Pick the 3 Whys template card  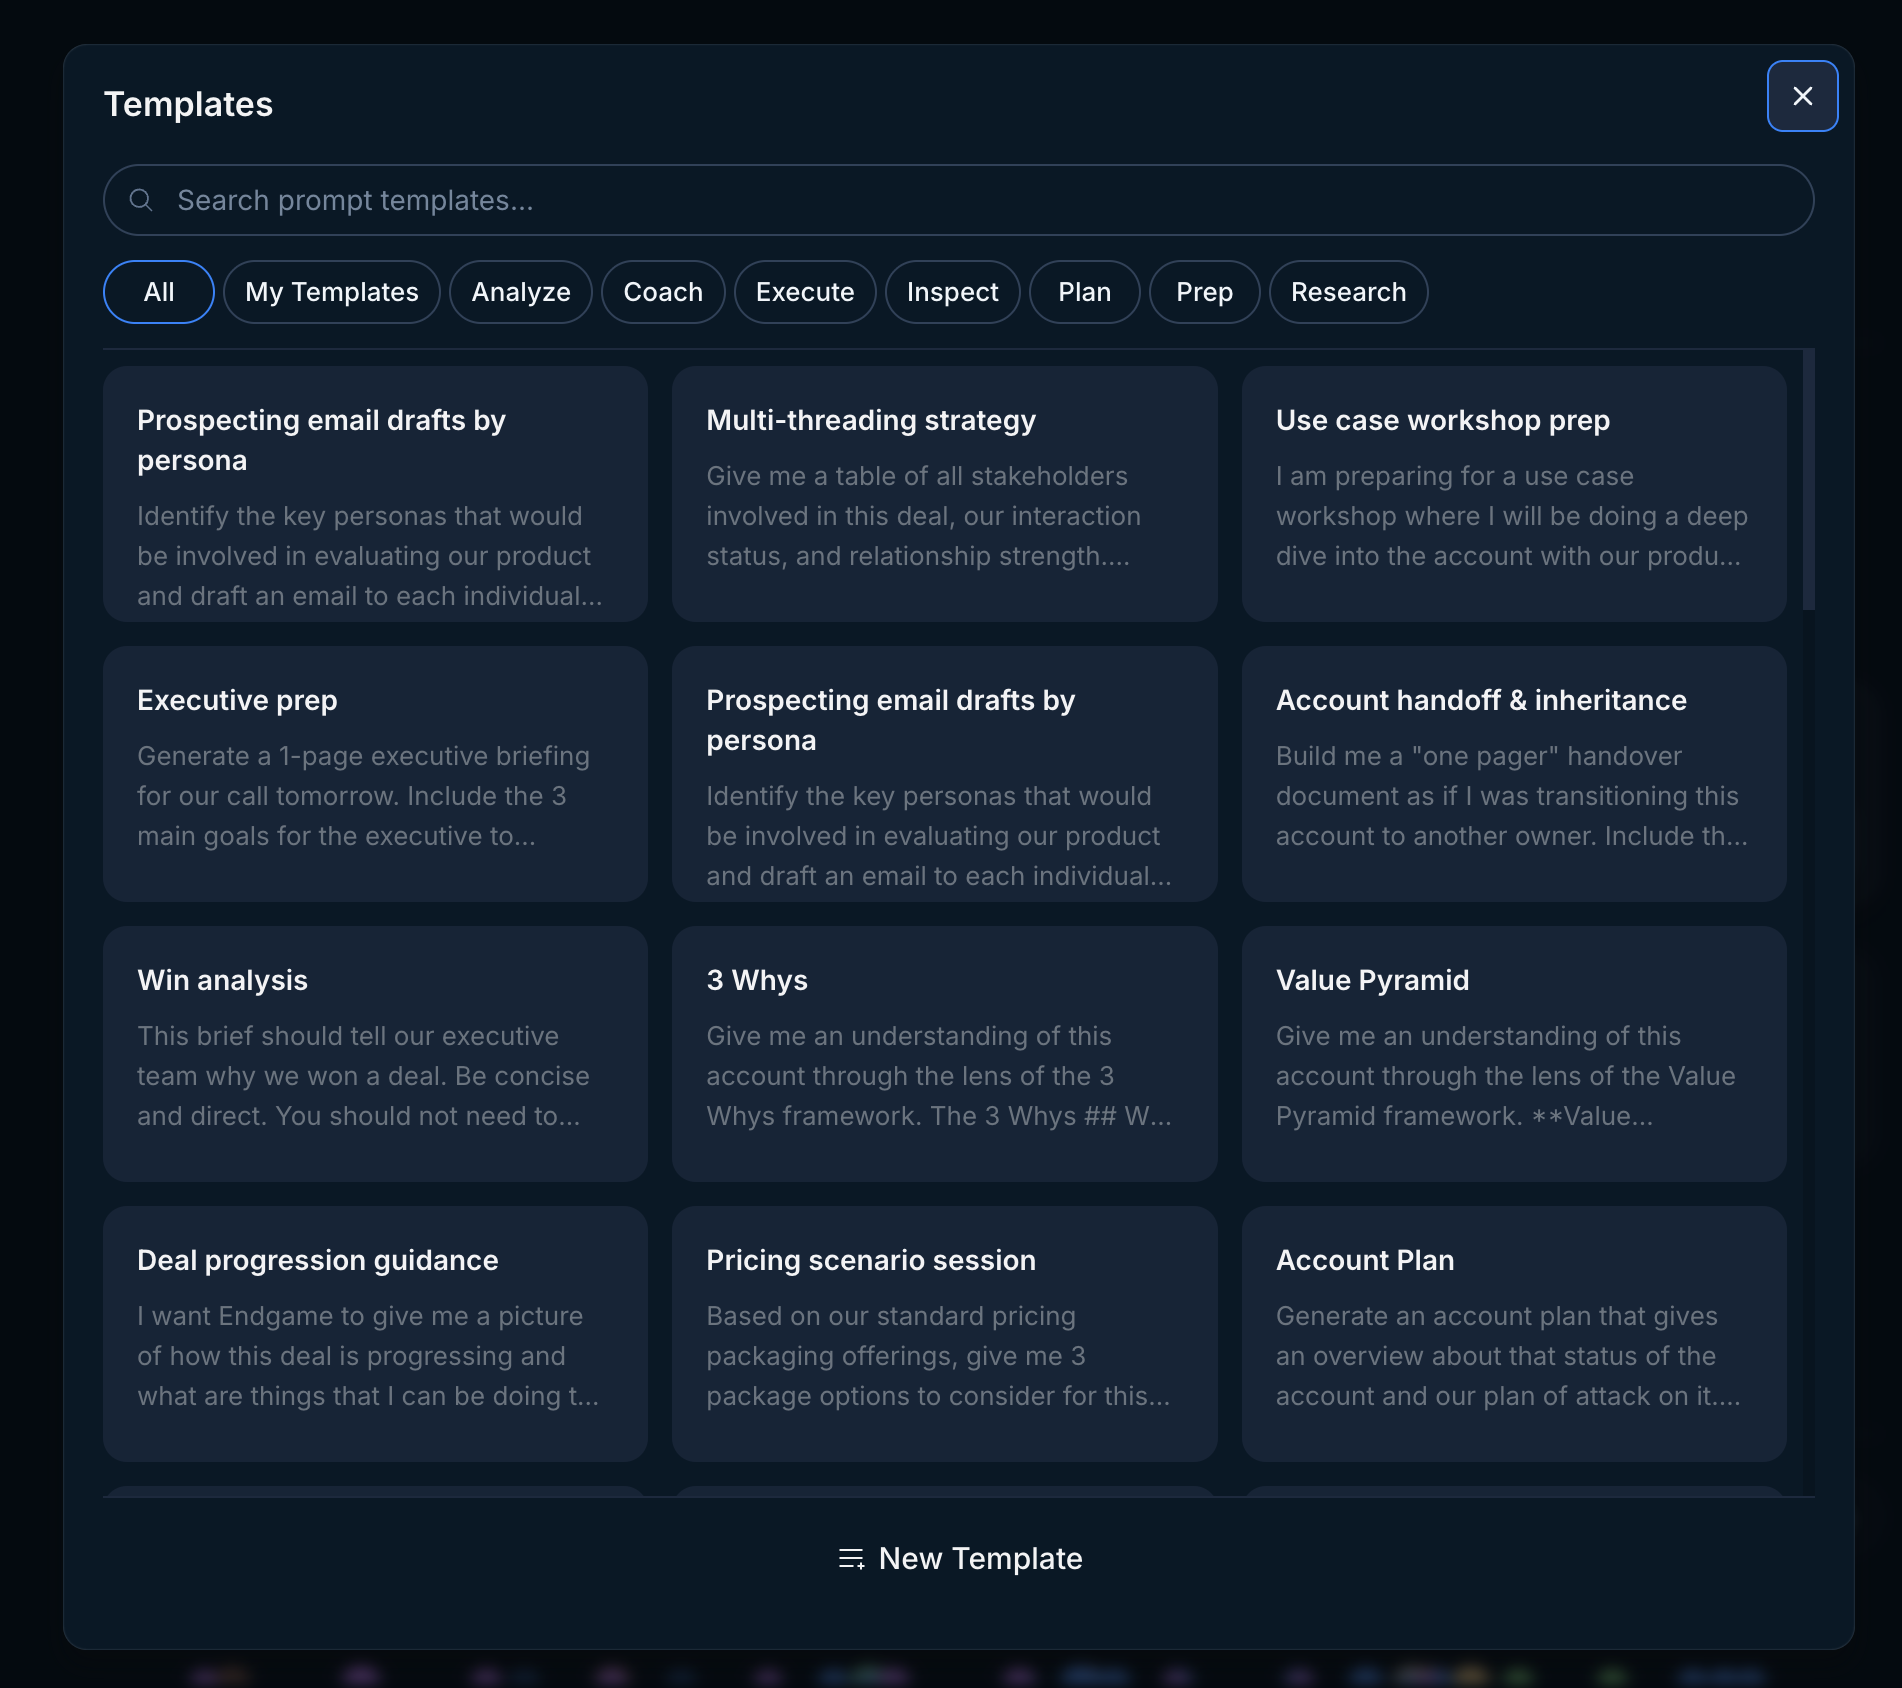coord(945,1054)
